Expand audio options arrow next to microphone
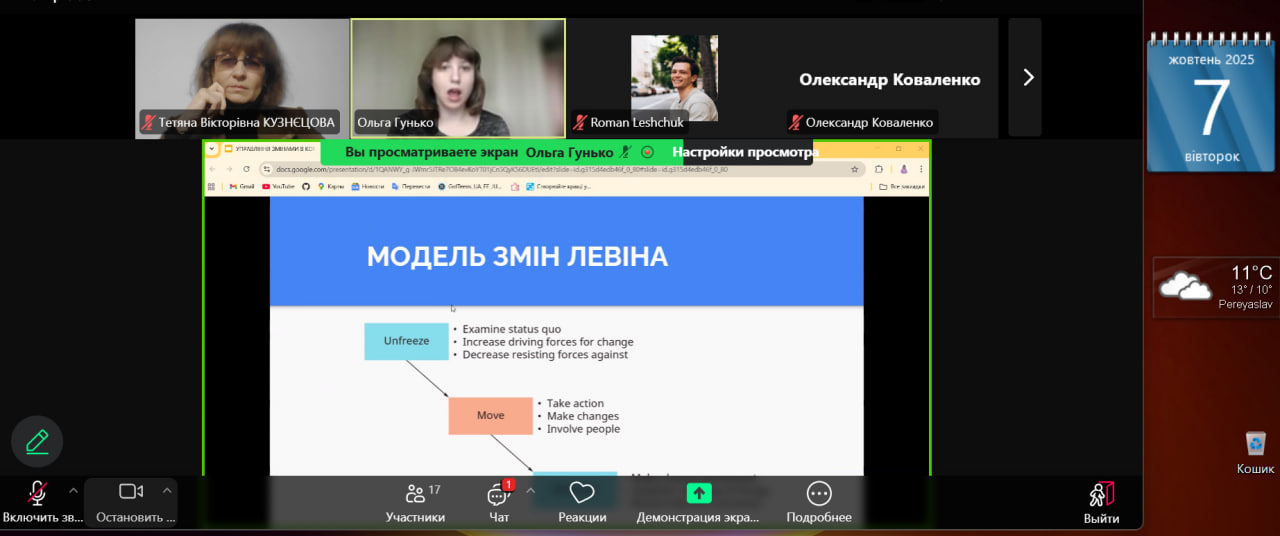 click(73, 490)
